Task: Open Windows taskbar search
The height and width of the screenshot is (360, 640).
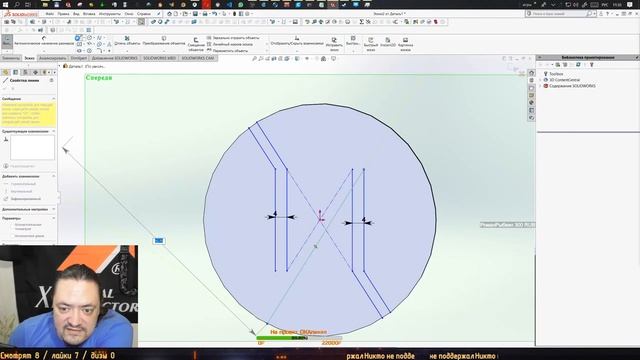Action: point(17,4)
